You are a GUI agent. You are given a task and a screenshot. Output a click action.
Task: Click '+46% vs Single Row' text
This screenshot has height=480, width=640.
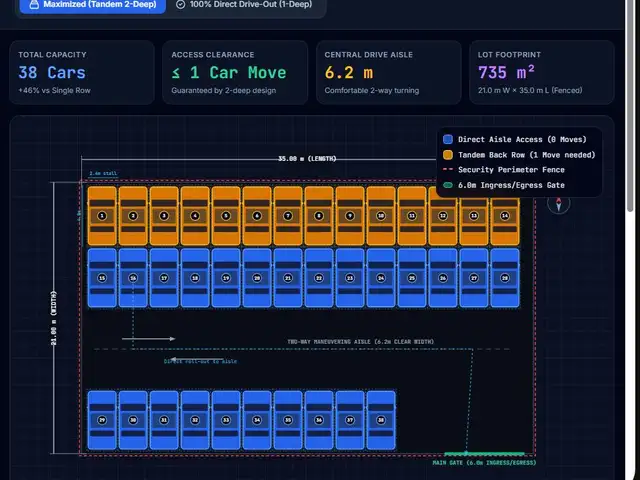pyautogui.click(x=54, y=91)
